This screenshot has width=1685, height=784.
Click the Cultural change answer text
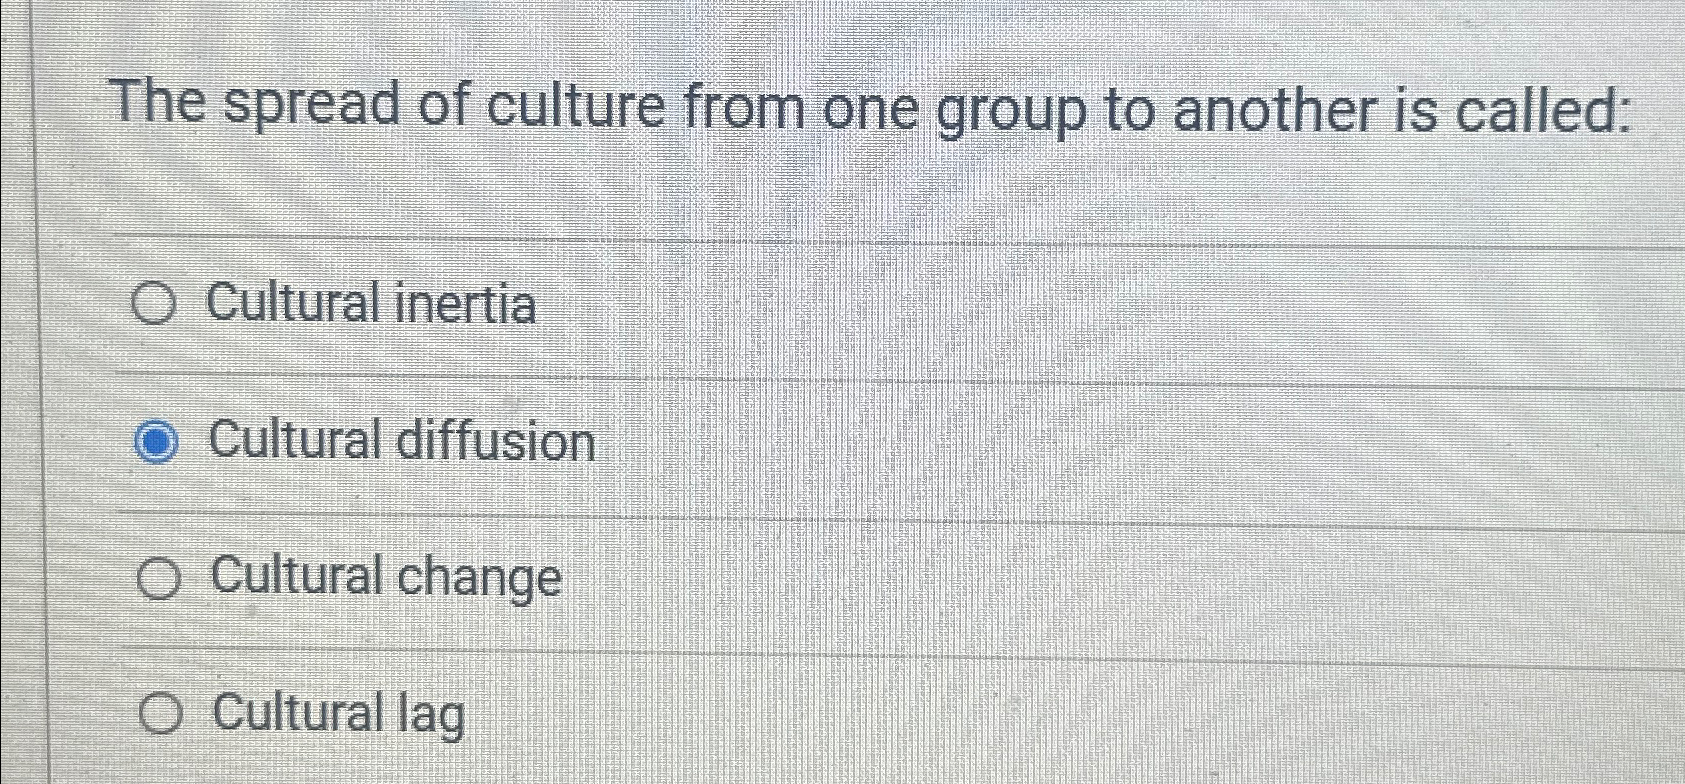[385, 578]
